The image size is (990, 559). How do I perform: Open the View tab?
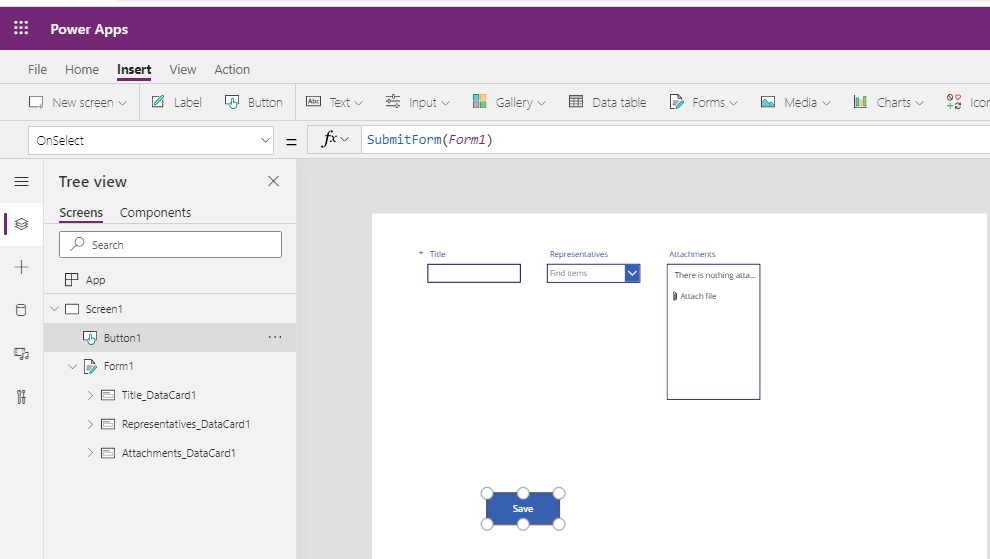[x=182, y=69]
